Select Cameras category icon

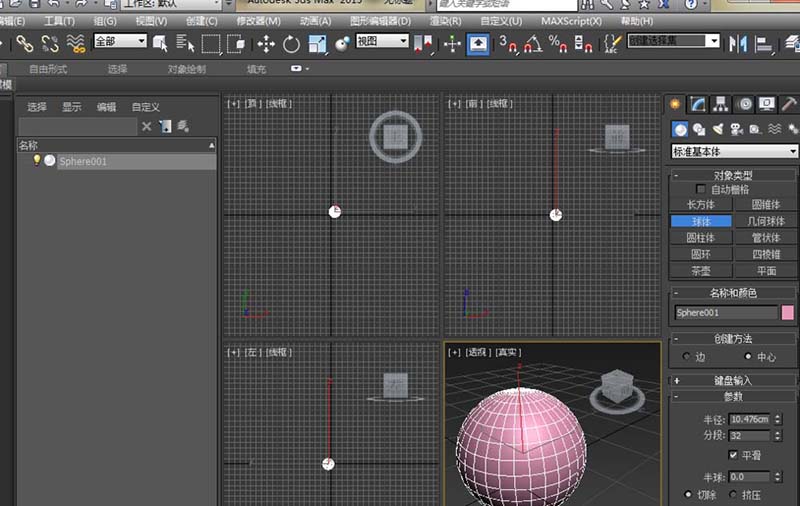coord(736,130)
